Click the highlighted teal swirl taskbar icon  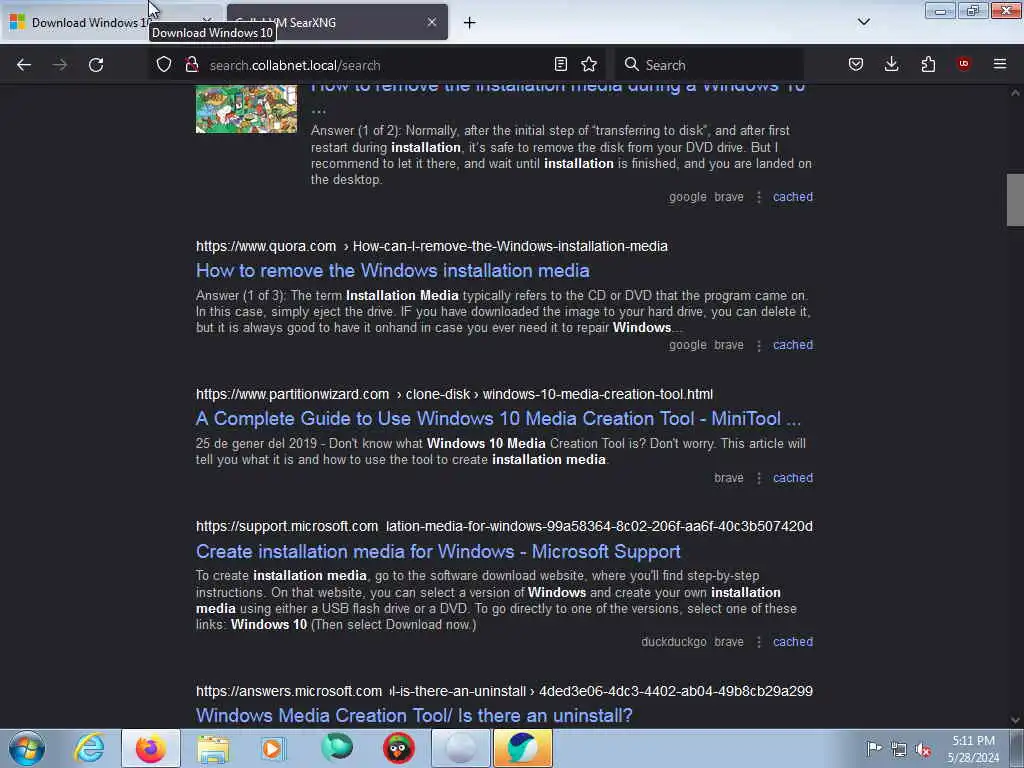pyautogui.click(x=522, y=748)
